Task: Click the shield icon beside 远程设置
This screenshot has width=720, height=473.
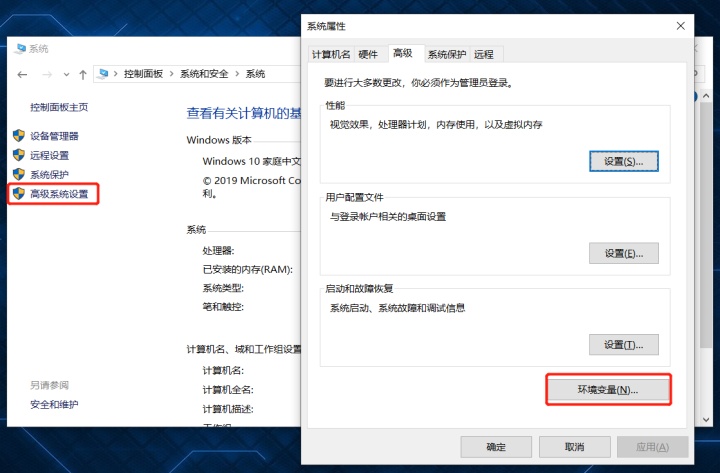Action: tap(19, 155)
